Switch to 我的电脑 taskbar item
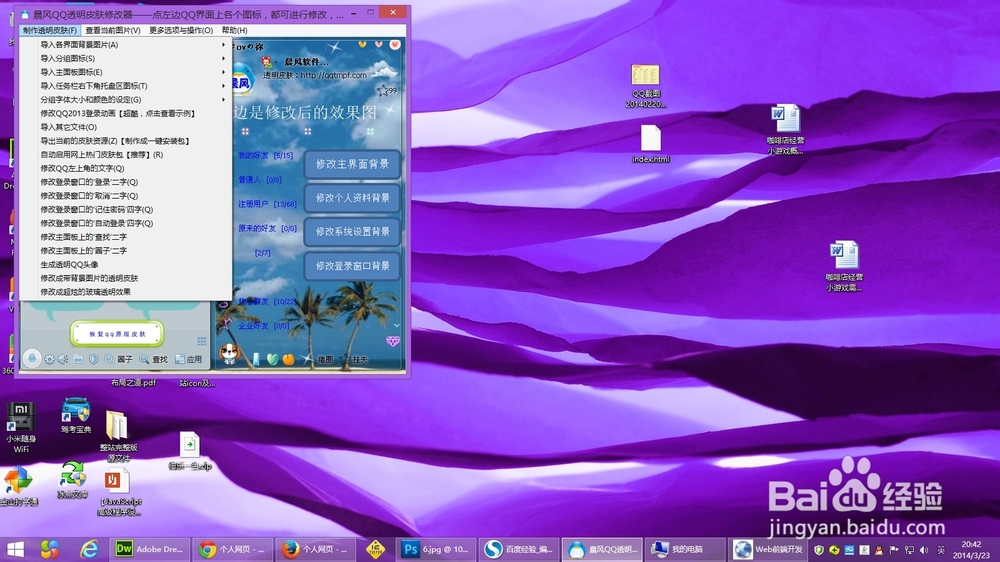This screenshot has height=562, width=1000. 684,549
